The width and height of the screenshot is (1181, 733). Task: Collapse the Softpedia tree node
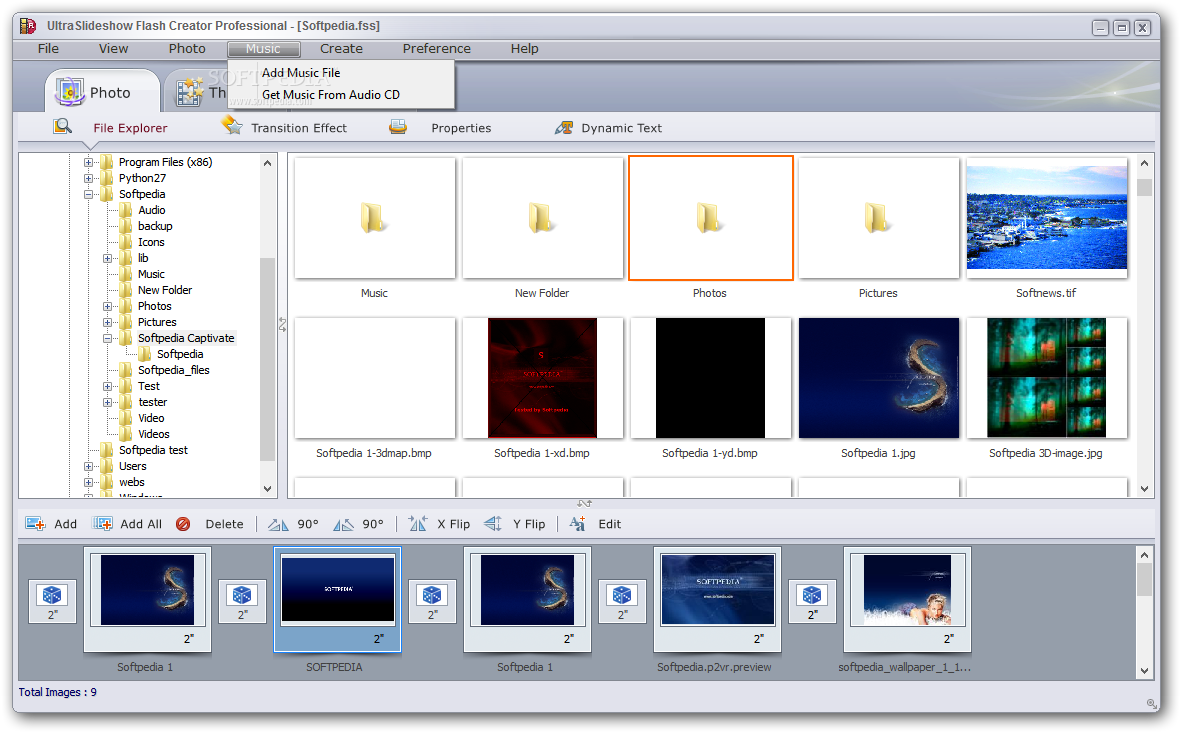point(88,194)
